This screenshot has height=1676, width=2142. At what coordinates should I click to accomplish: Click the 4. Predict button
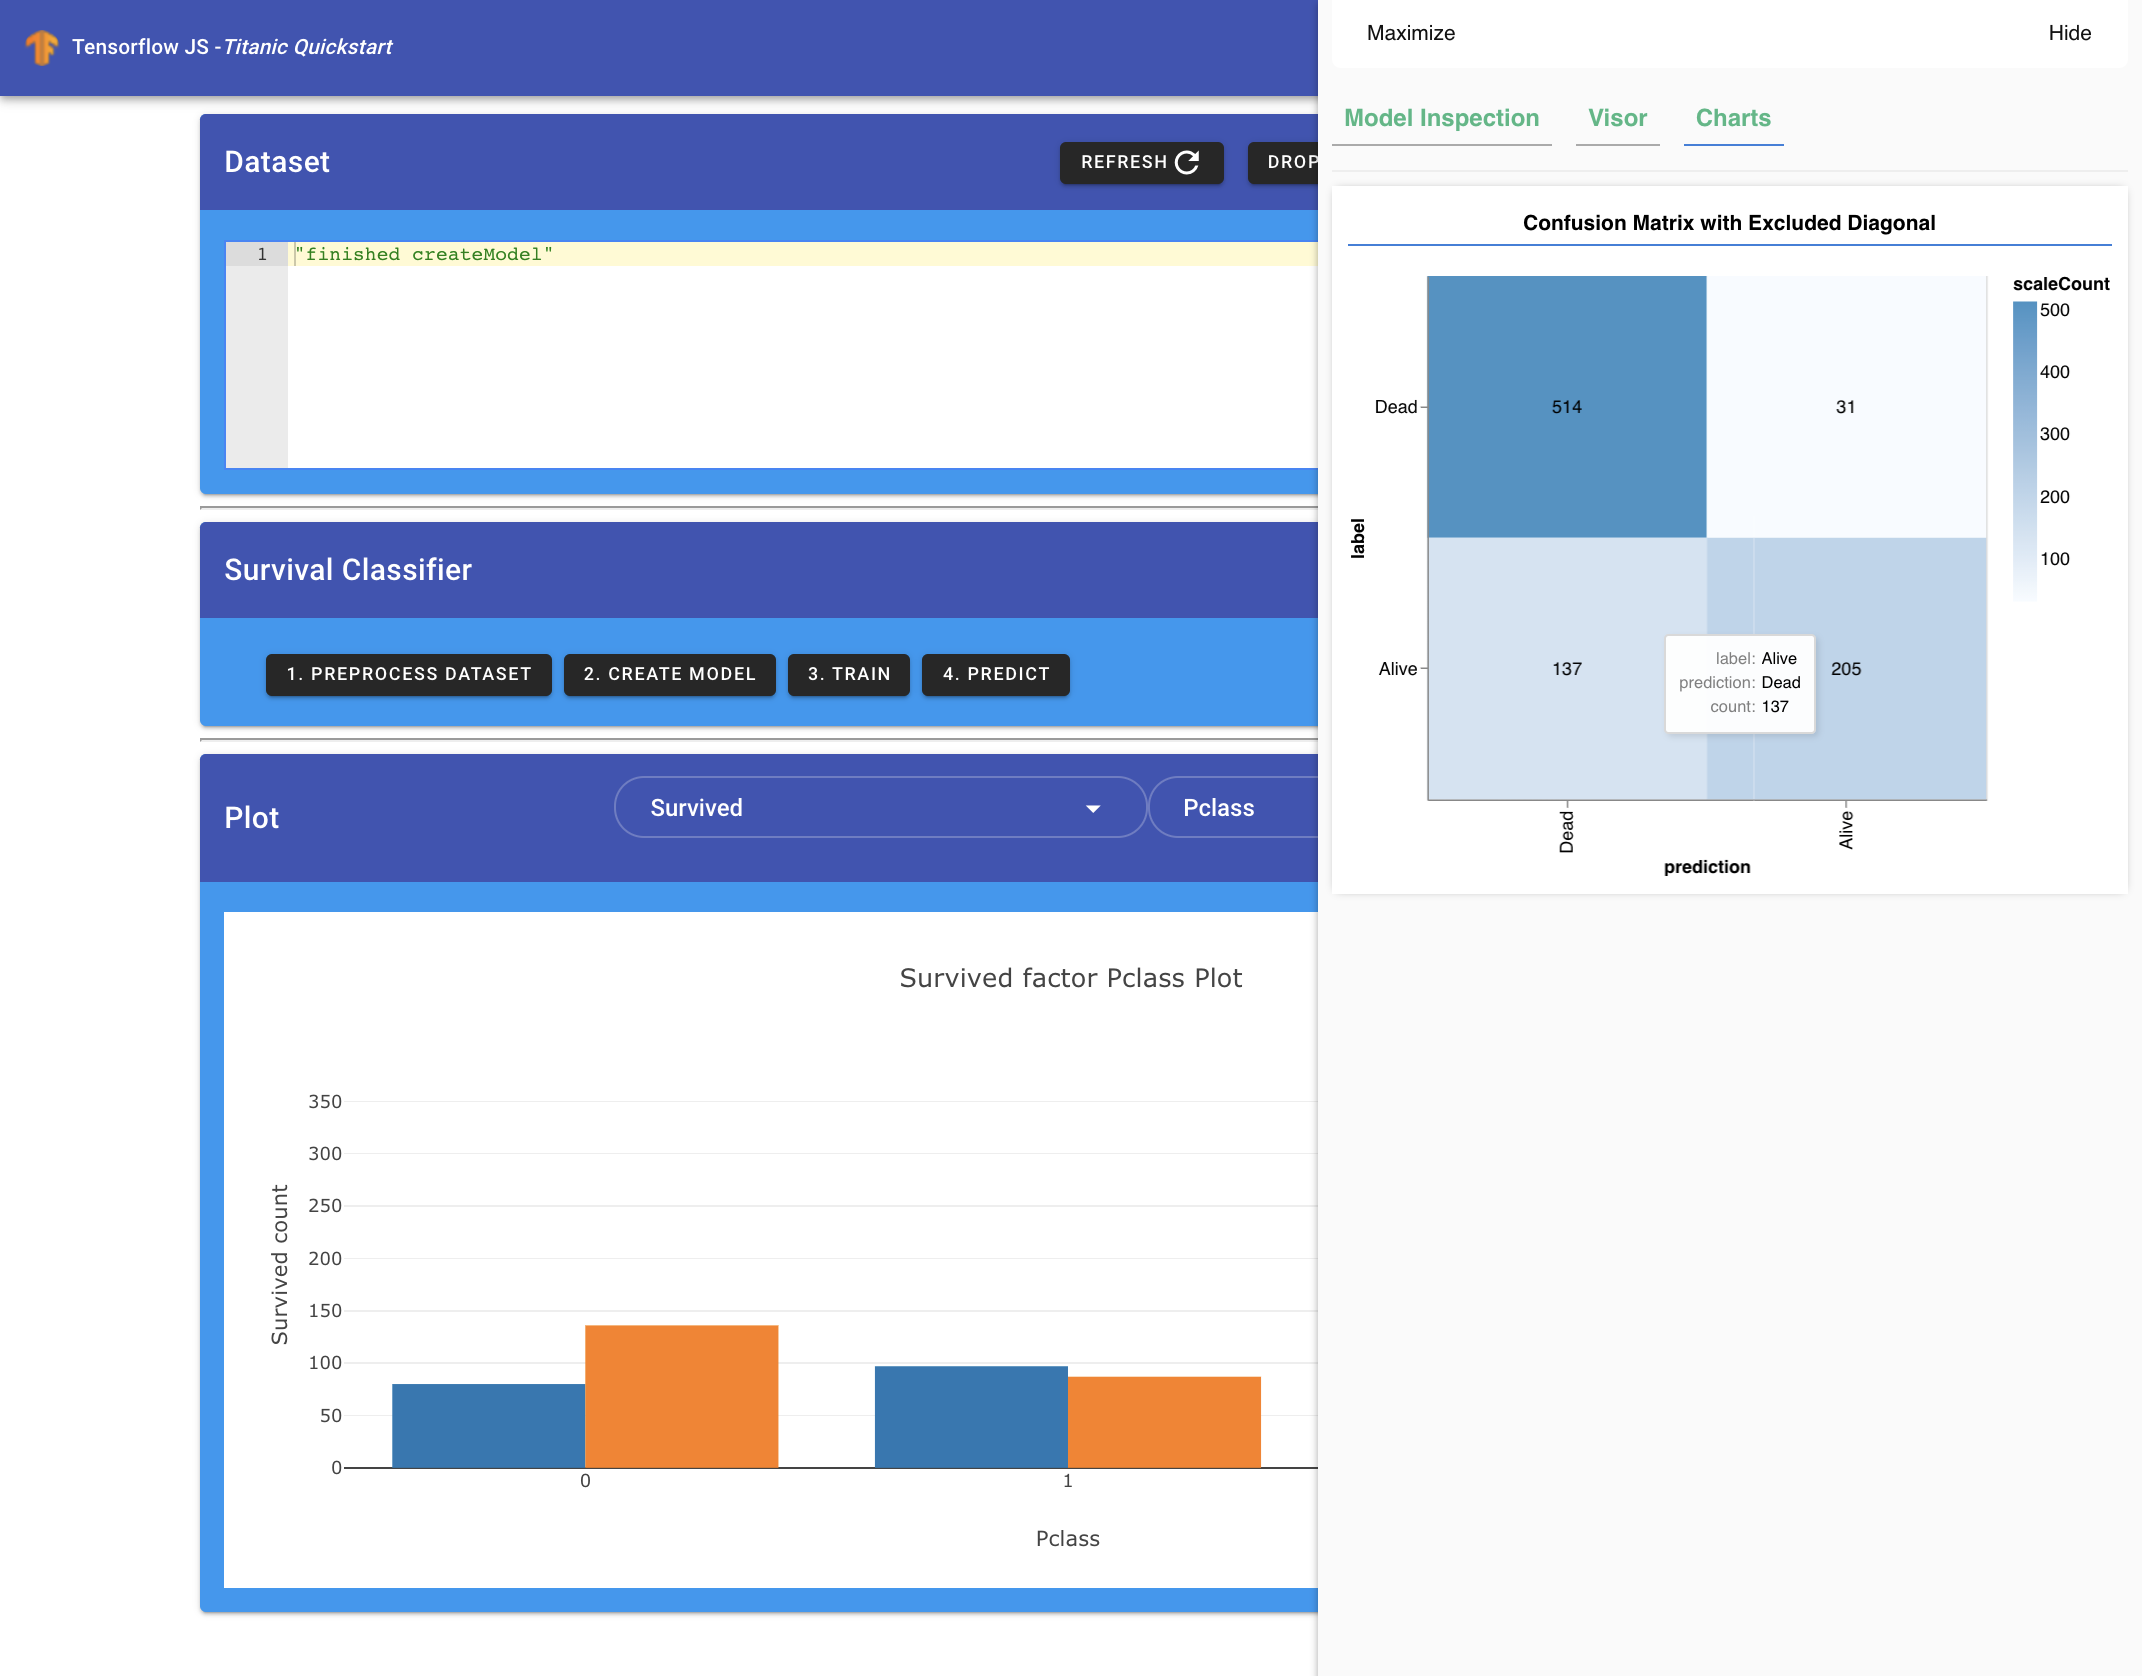coord(995,674)
